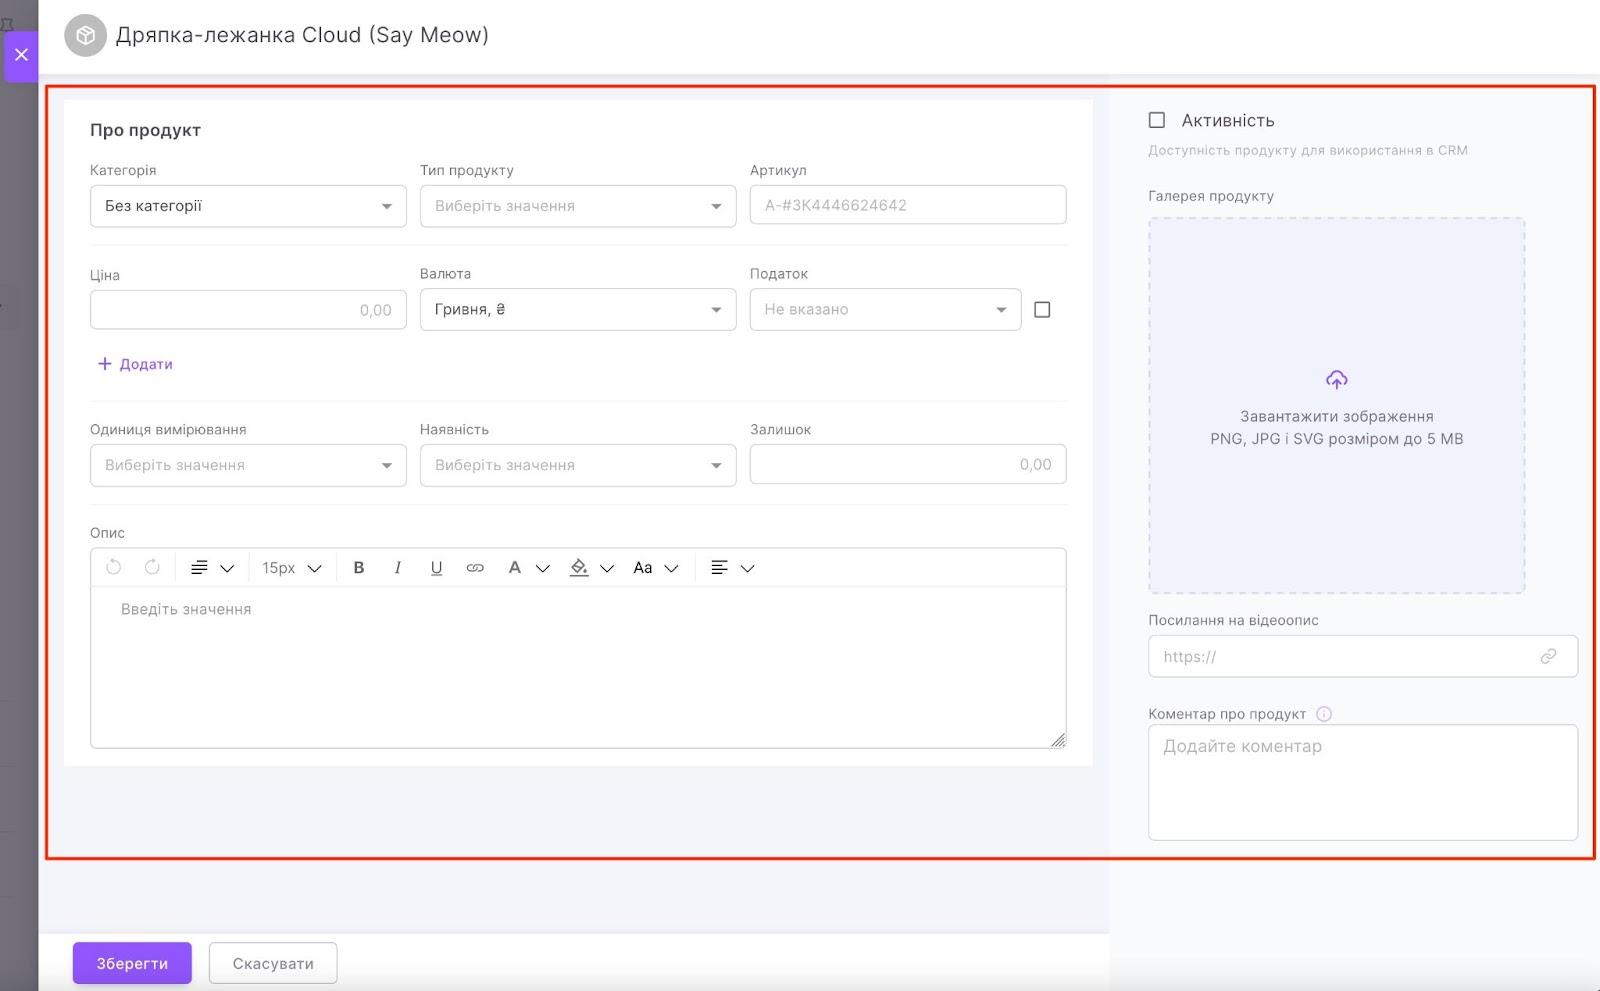Toggle underline formatting in description toolbar
This screenshot has height=991, width=1600.
coord(436,567)
